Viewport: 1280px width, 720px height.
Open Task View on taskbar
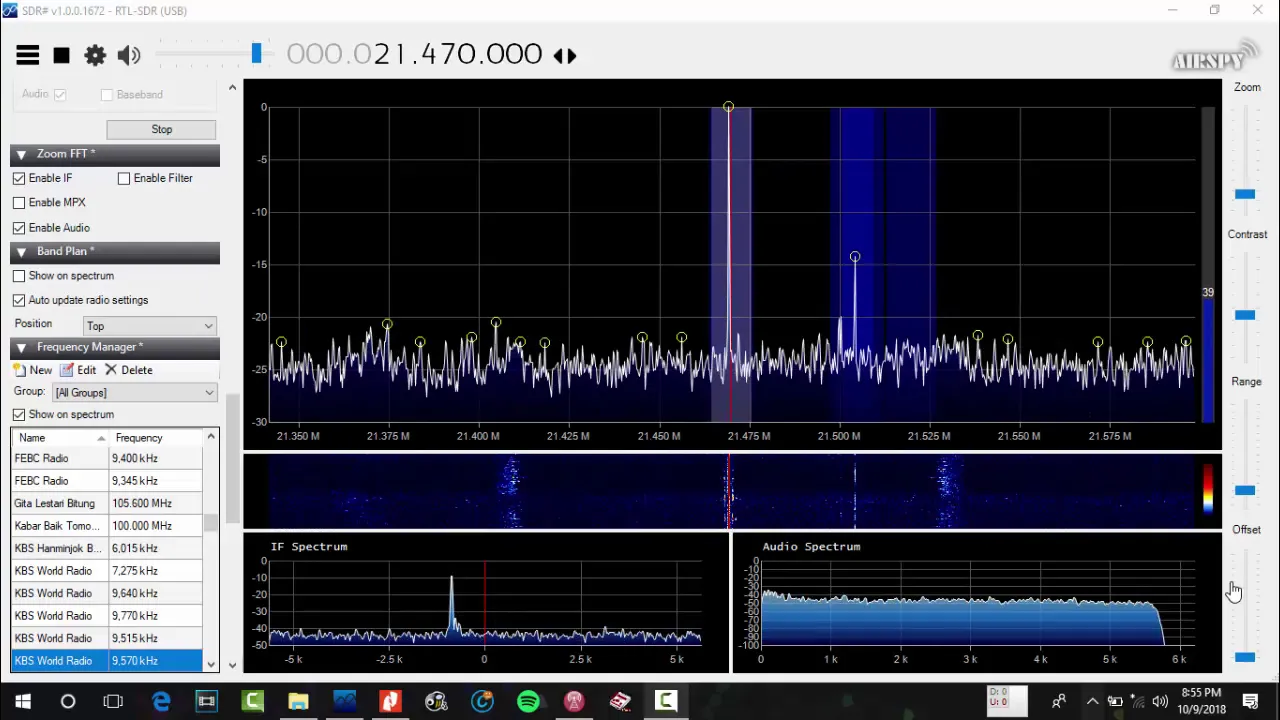(x=113, y=701)
